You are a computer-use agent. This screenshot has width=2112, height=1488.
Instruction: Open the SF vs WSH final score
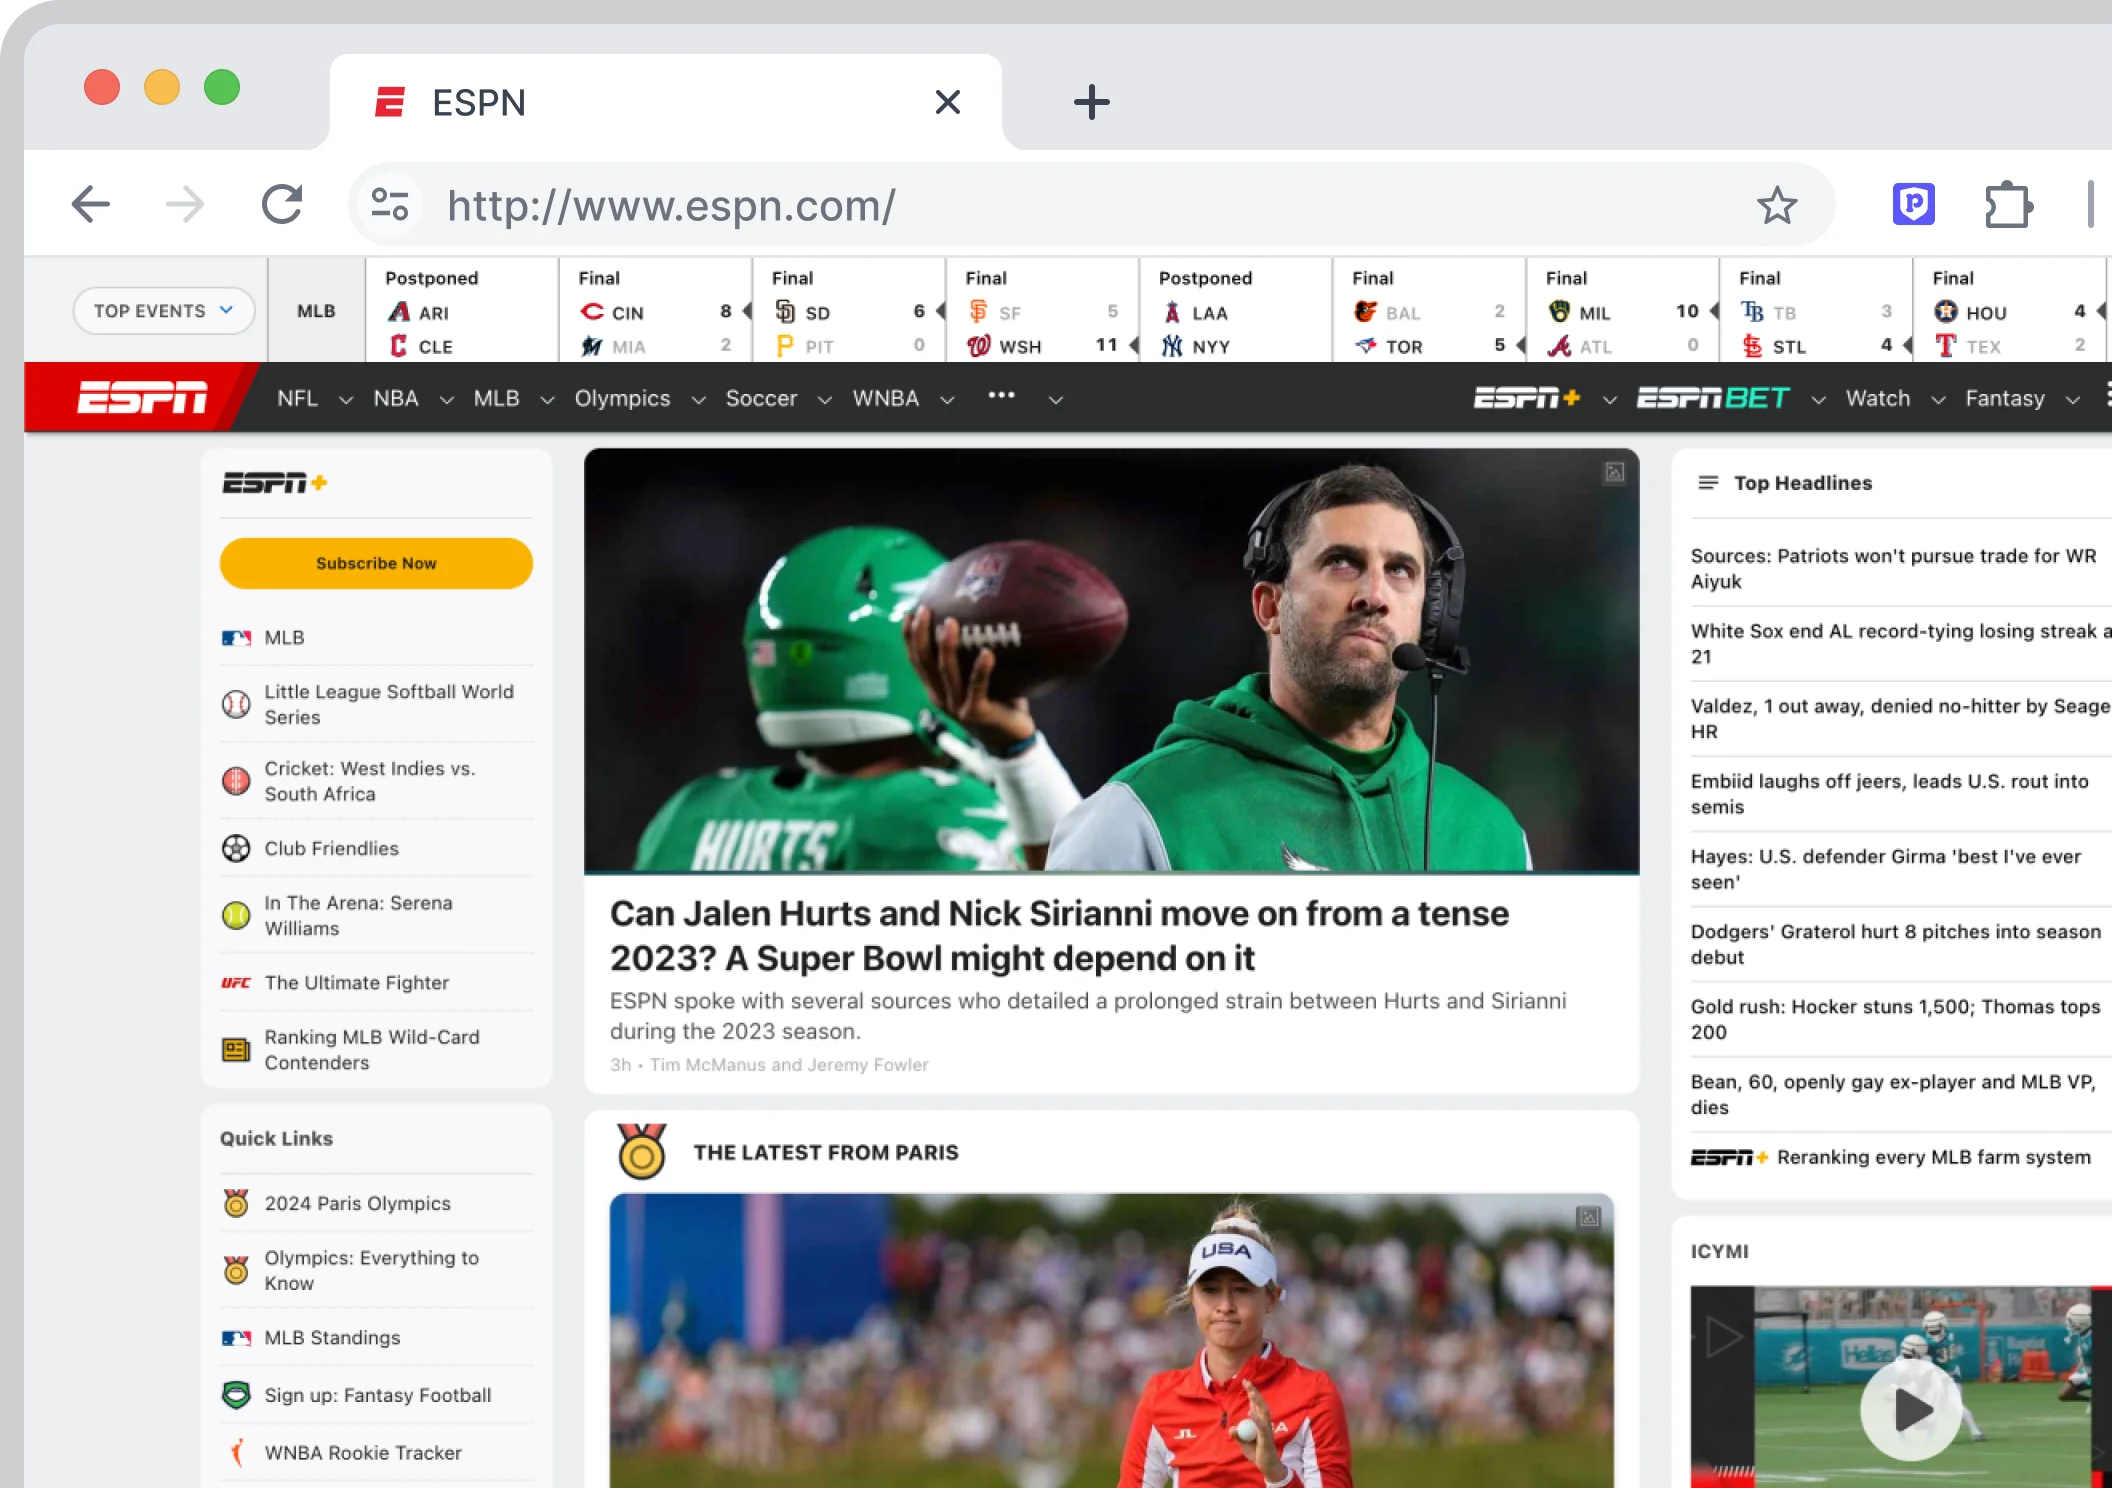point(1042,312)
